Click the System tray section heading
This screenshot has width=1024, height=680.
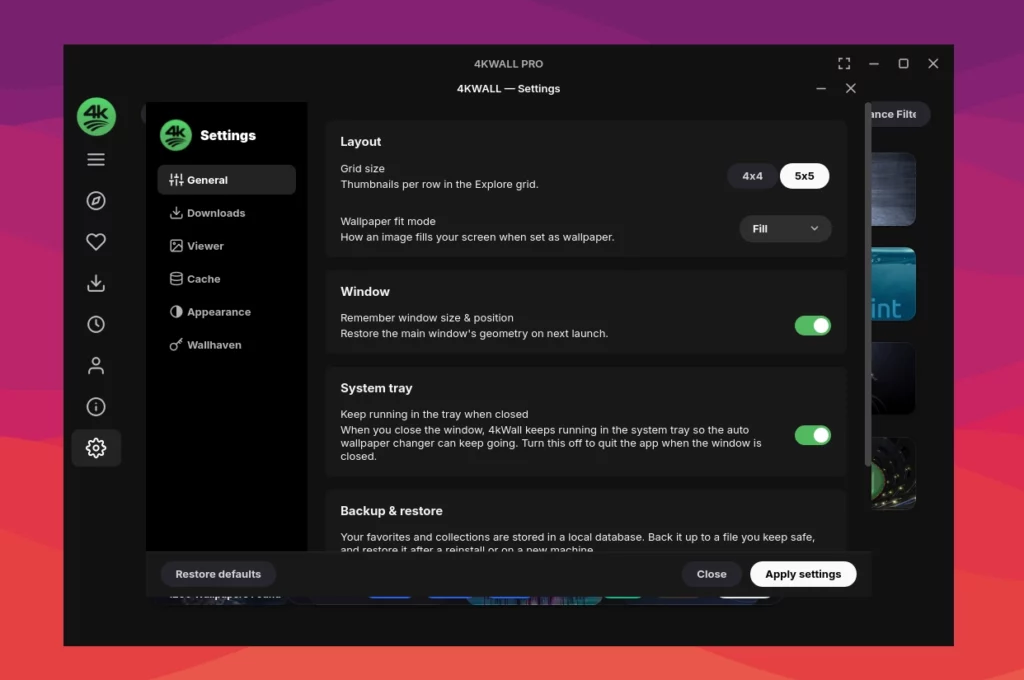(x=376, y=388)
